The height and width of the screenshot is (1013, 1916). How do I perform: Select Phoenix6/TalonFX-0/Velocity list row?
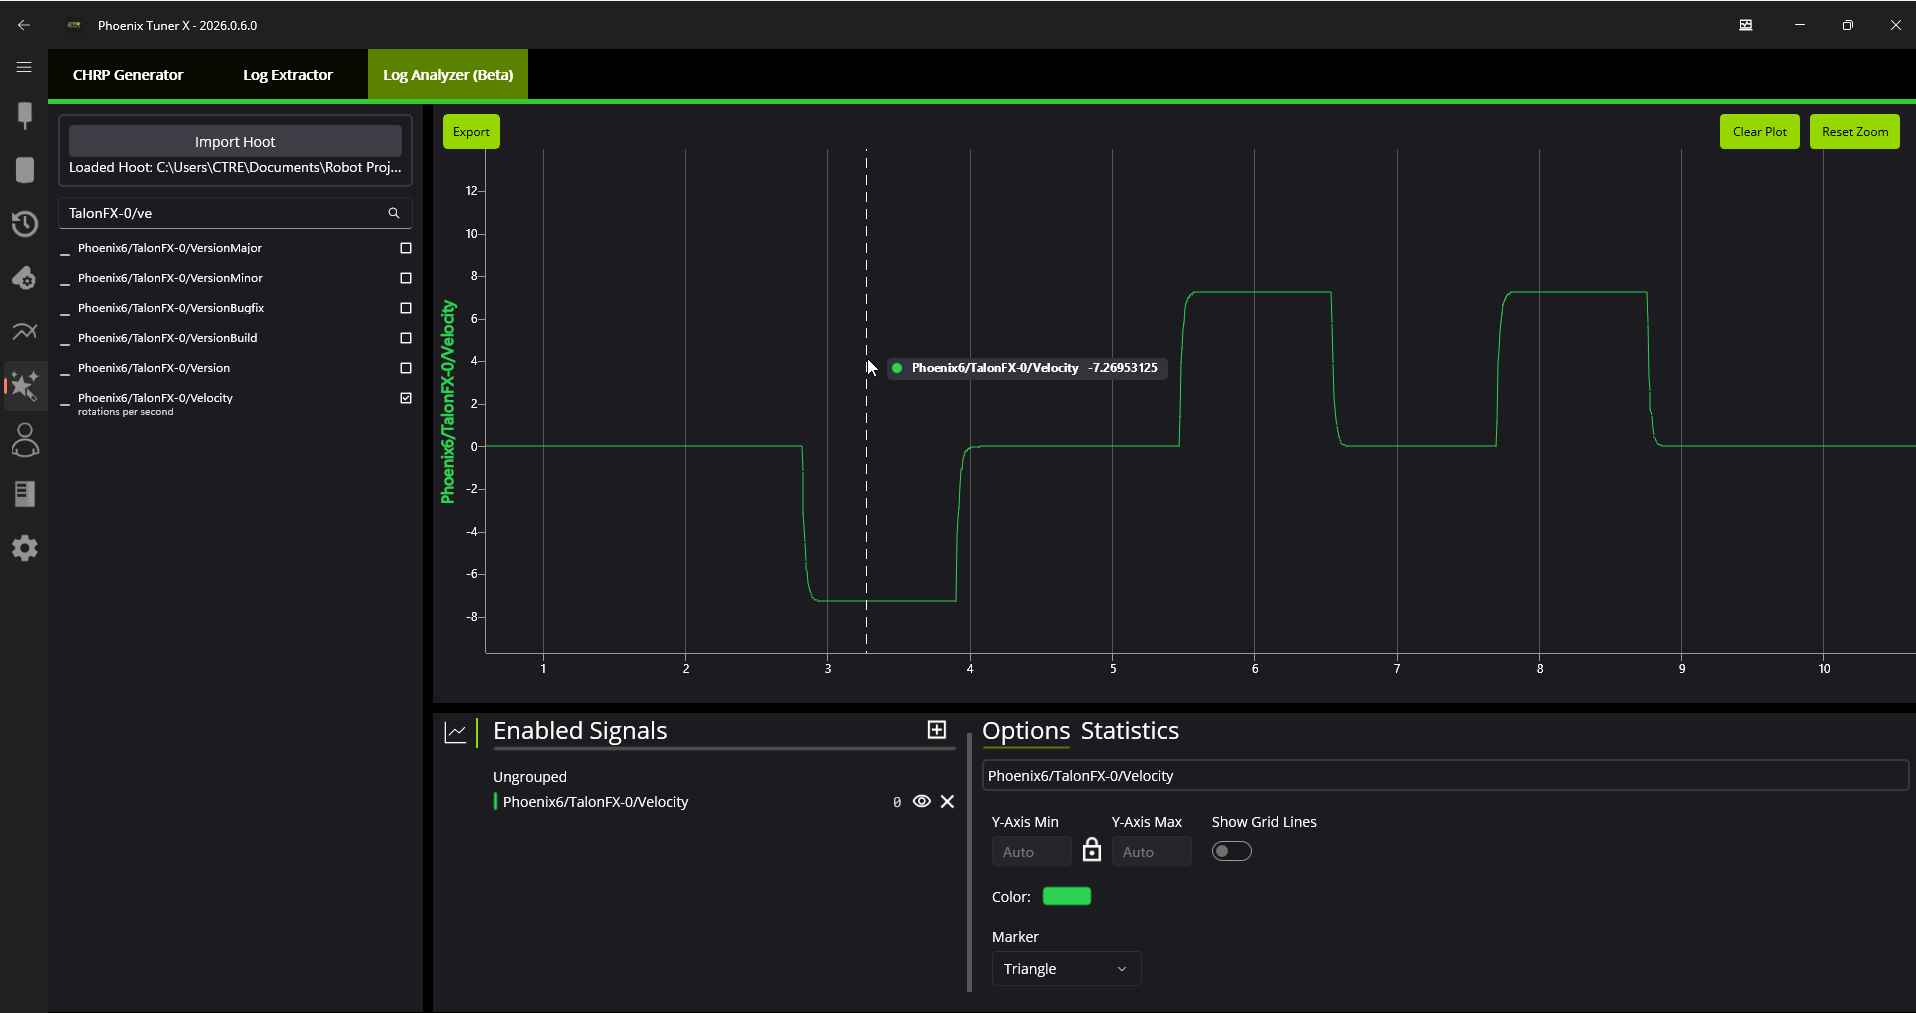coord(235,403)
